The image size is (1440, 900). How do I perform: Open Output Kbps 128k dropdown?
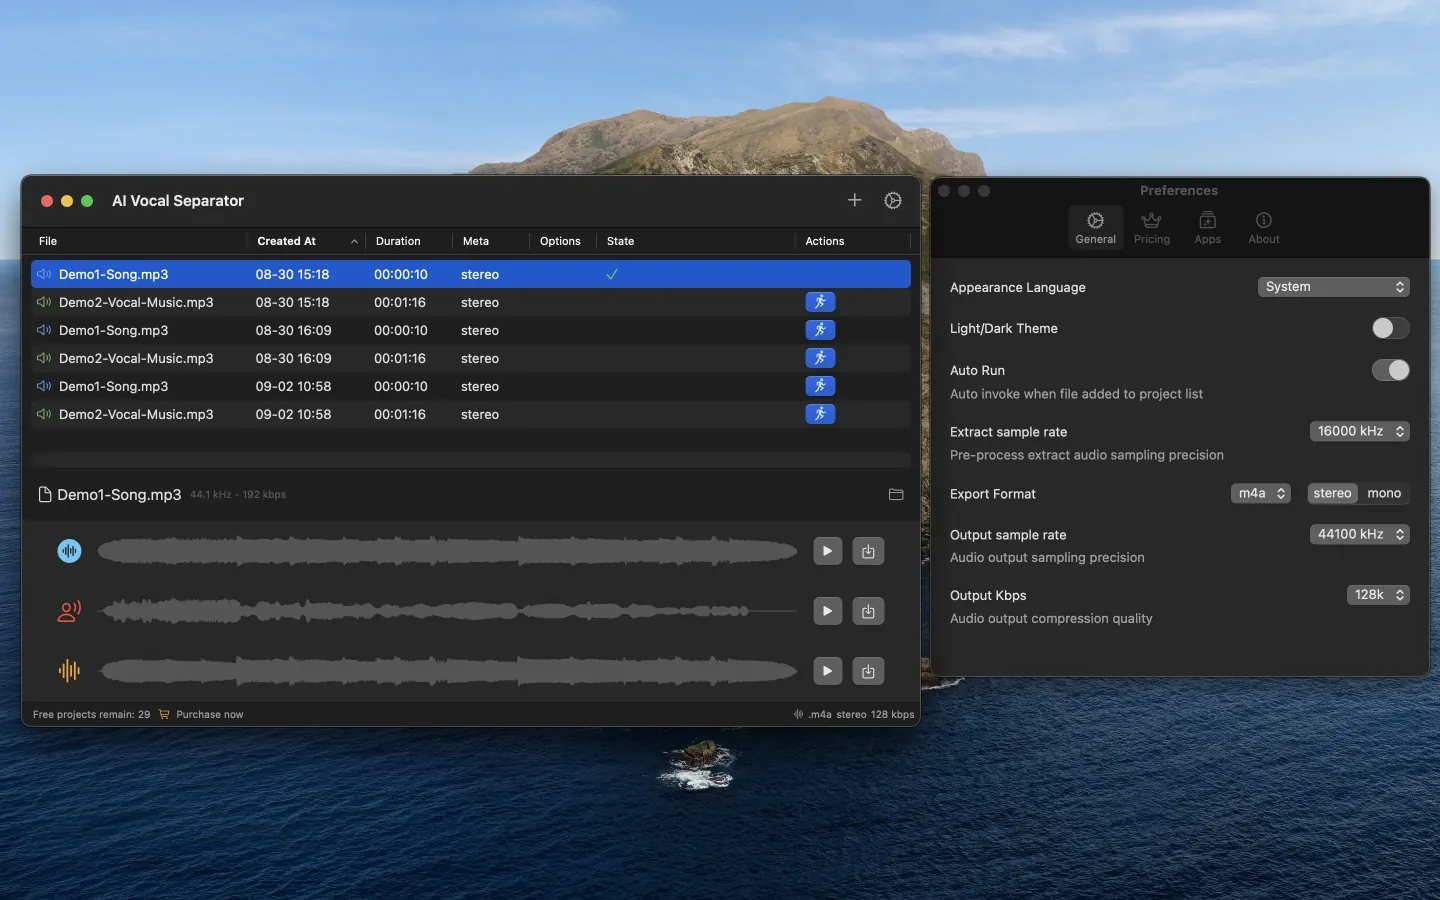1378,594
